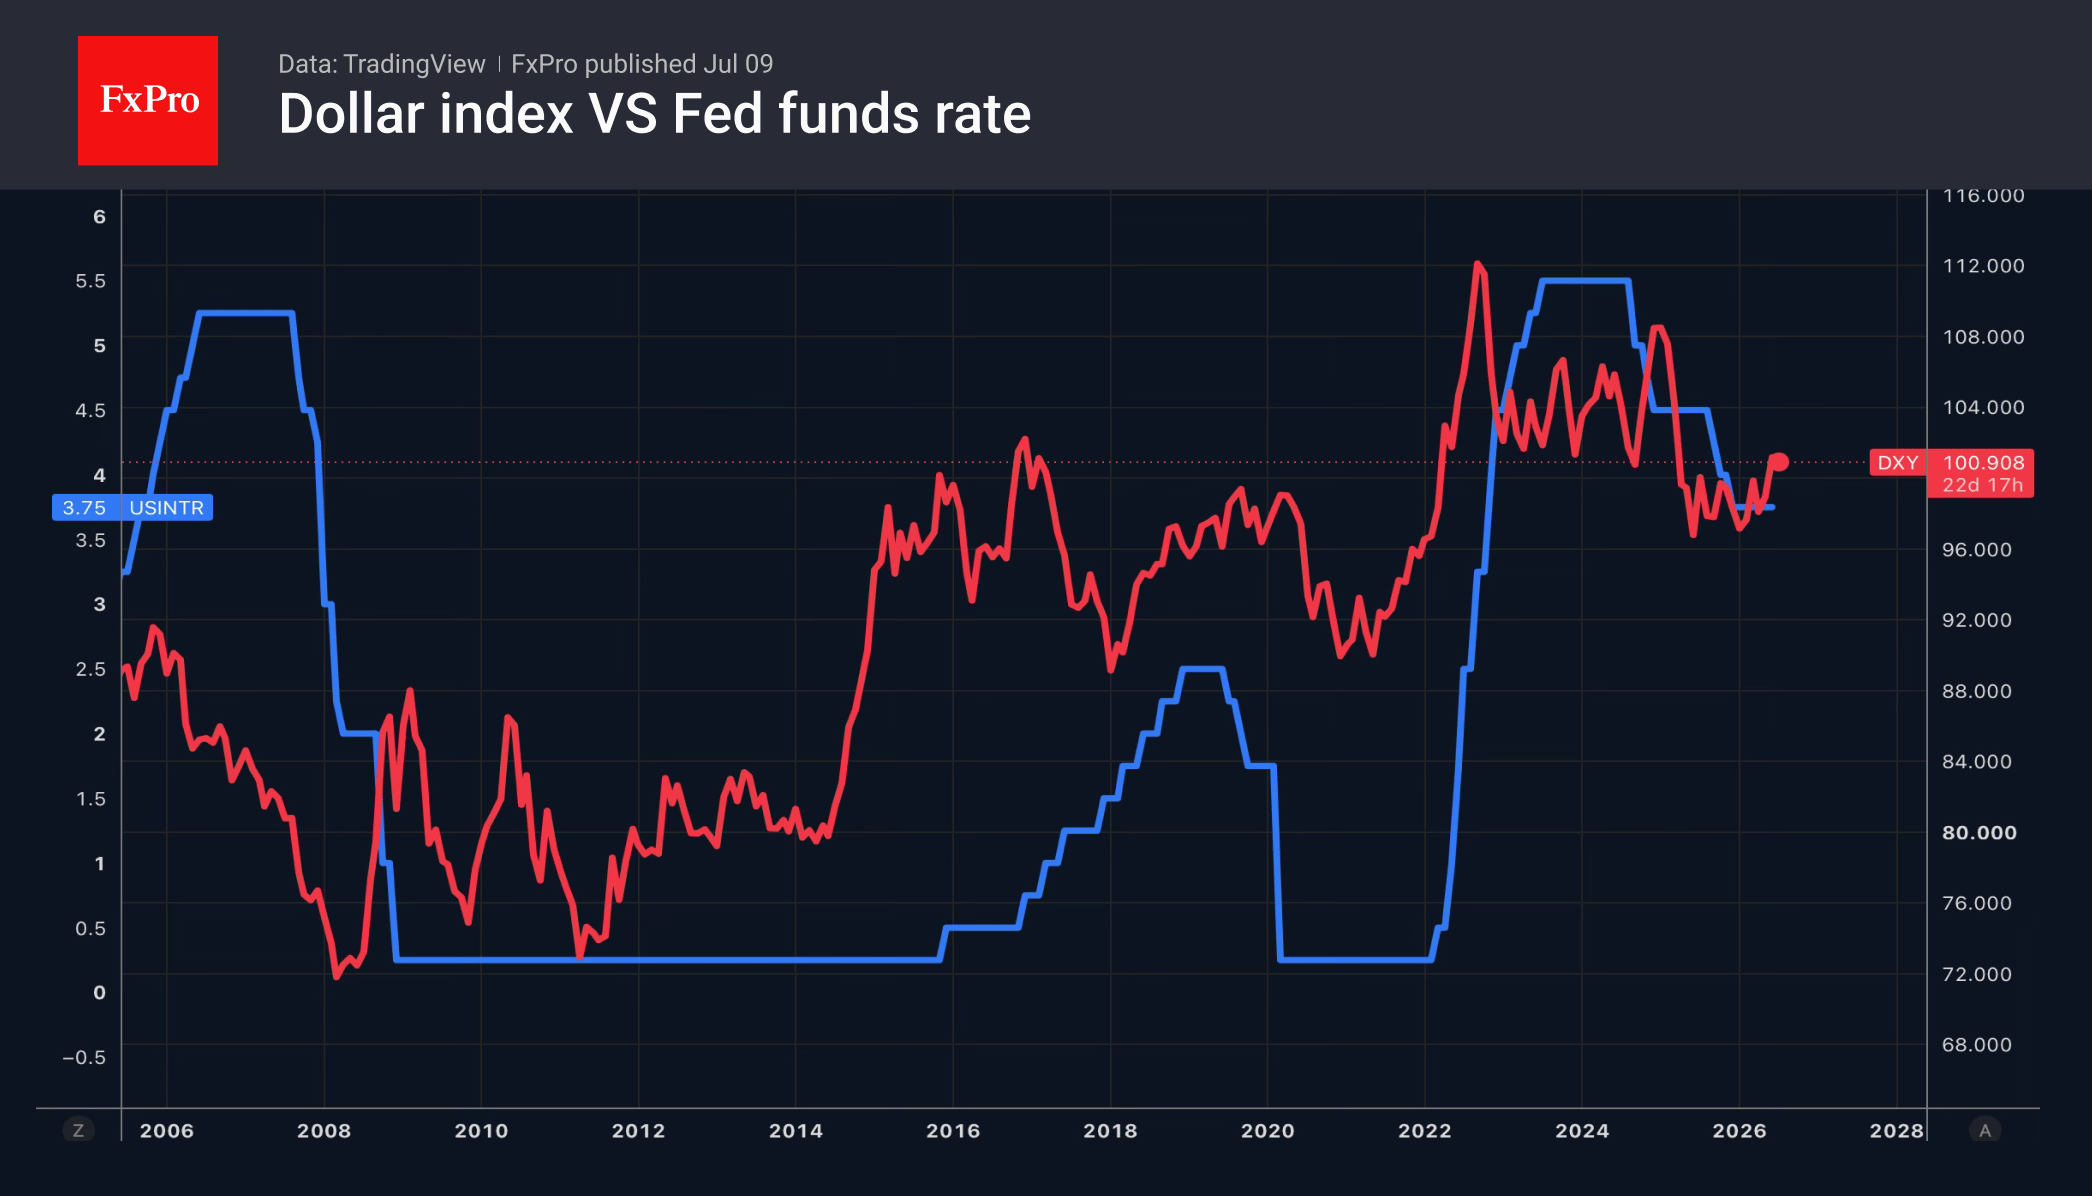The height and width of the screenshot is (1196, 2092).
Task: Click the FxPro published Jul 09 text
Action: (642, 64)
